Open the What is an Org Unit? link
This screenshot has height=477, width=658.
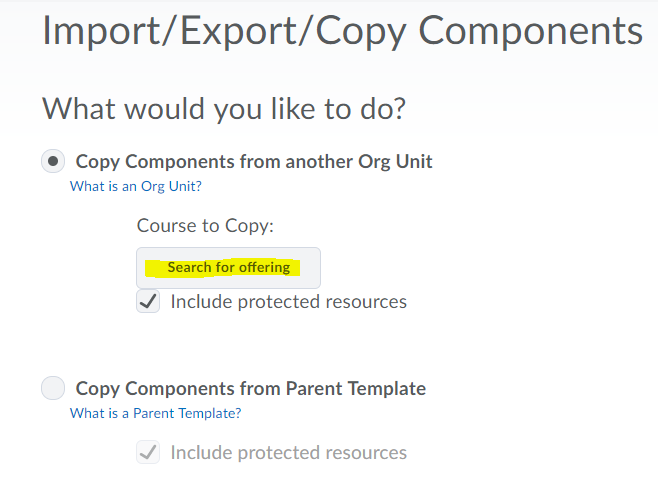135,186
